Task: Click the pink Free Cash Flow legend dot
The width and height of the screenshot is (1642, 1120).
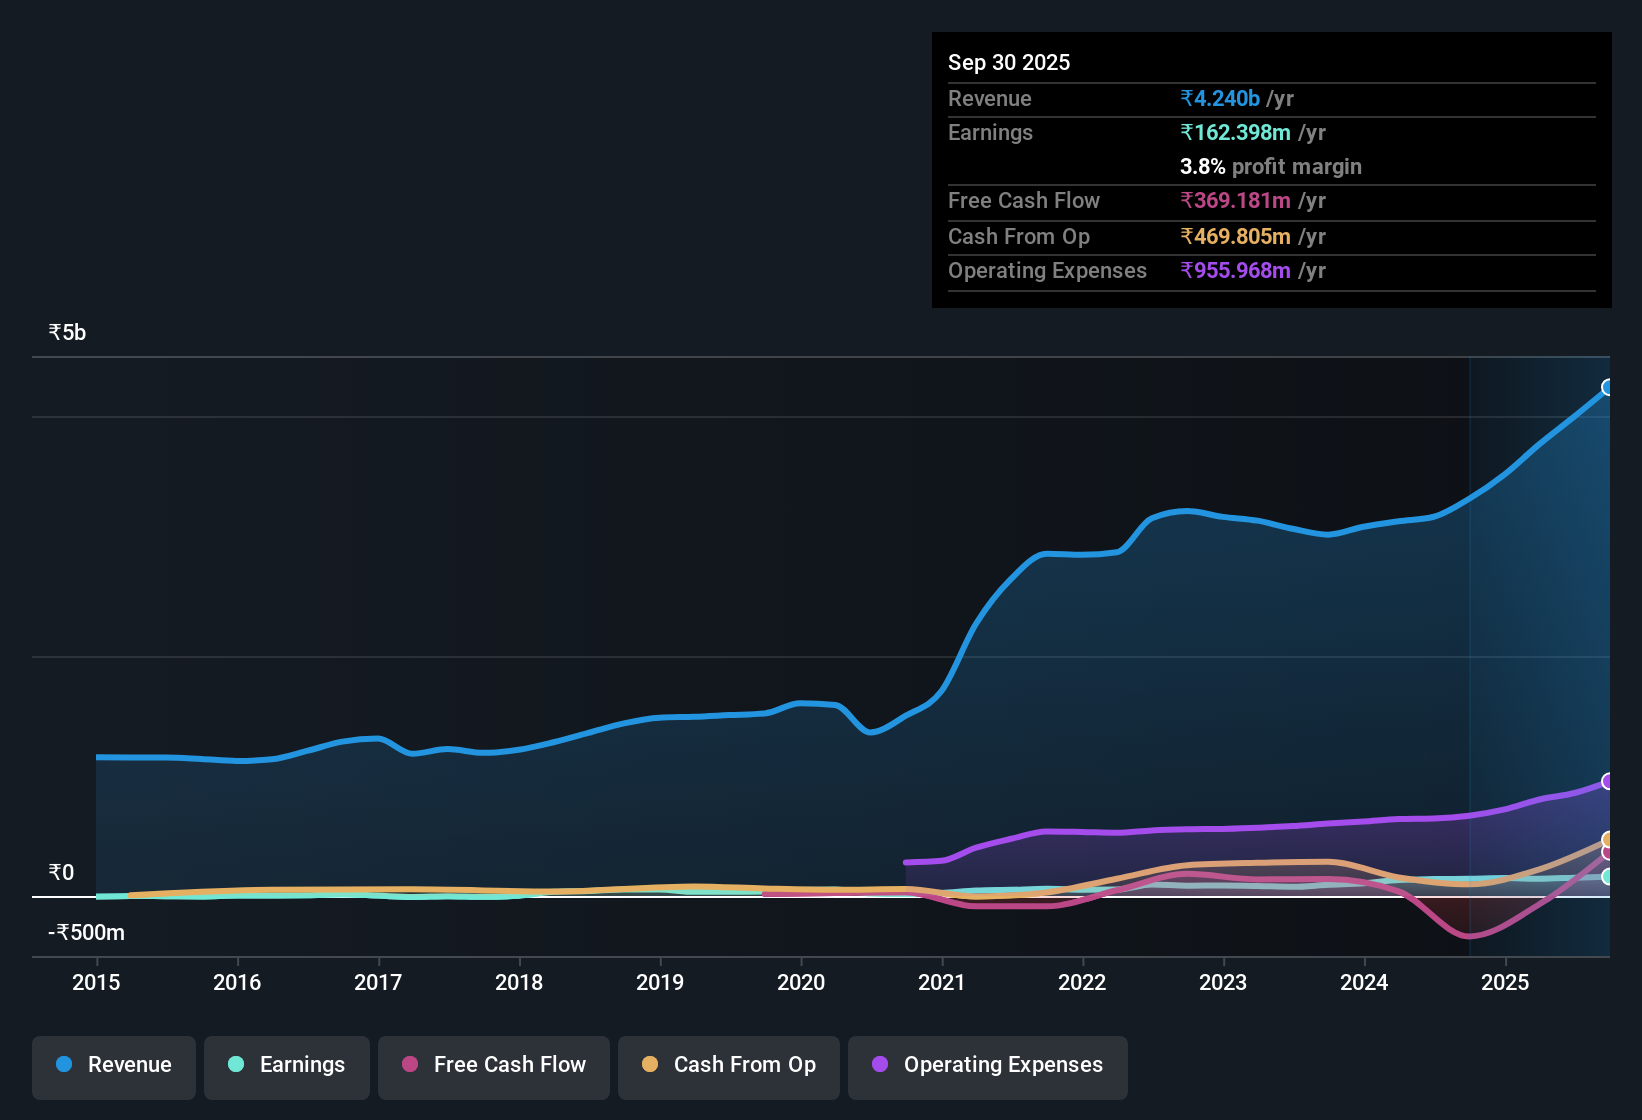Action: click(x=409, y=1065)
